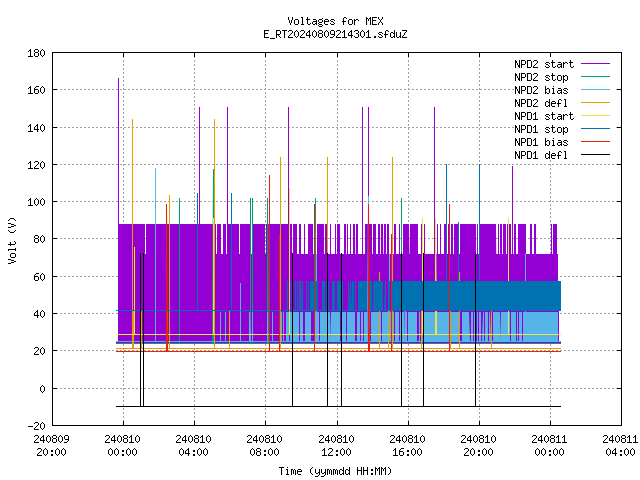The height and width of the screenshot is (480, 640).
Task: Click the 180 y-axis tick label
Action: click(36, 53)
